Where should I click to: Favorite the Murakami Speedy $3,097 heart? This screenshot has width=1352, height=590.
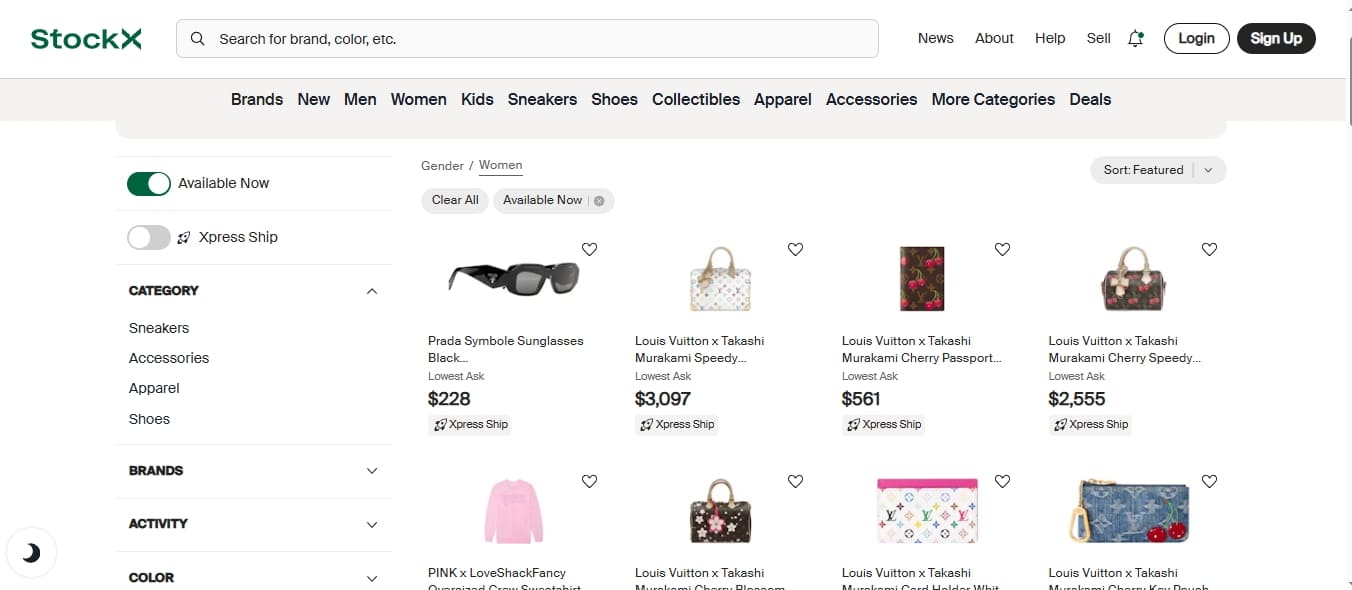click(x=795, y=249)
